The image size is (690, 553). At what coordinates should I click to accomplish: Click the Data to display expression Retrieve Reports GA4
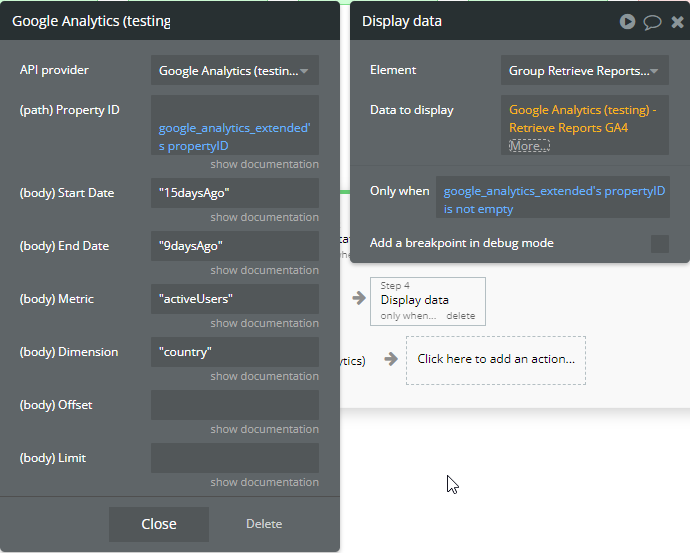point(584,125)
